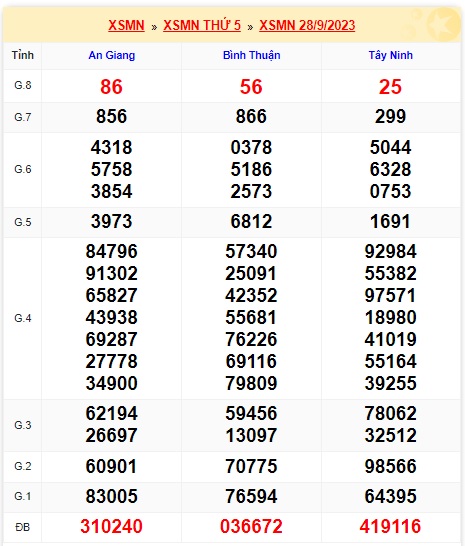Open the XSMN breadcrumb link
The image size is (465, 546).
pos(126,25)
